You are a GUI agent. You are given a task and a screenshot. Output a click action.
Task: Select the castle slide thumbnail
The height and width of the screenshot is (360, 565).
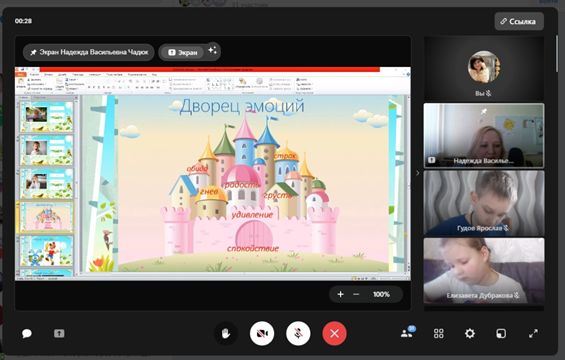(46, 217)
